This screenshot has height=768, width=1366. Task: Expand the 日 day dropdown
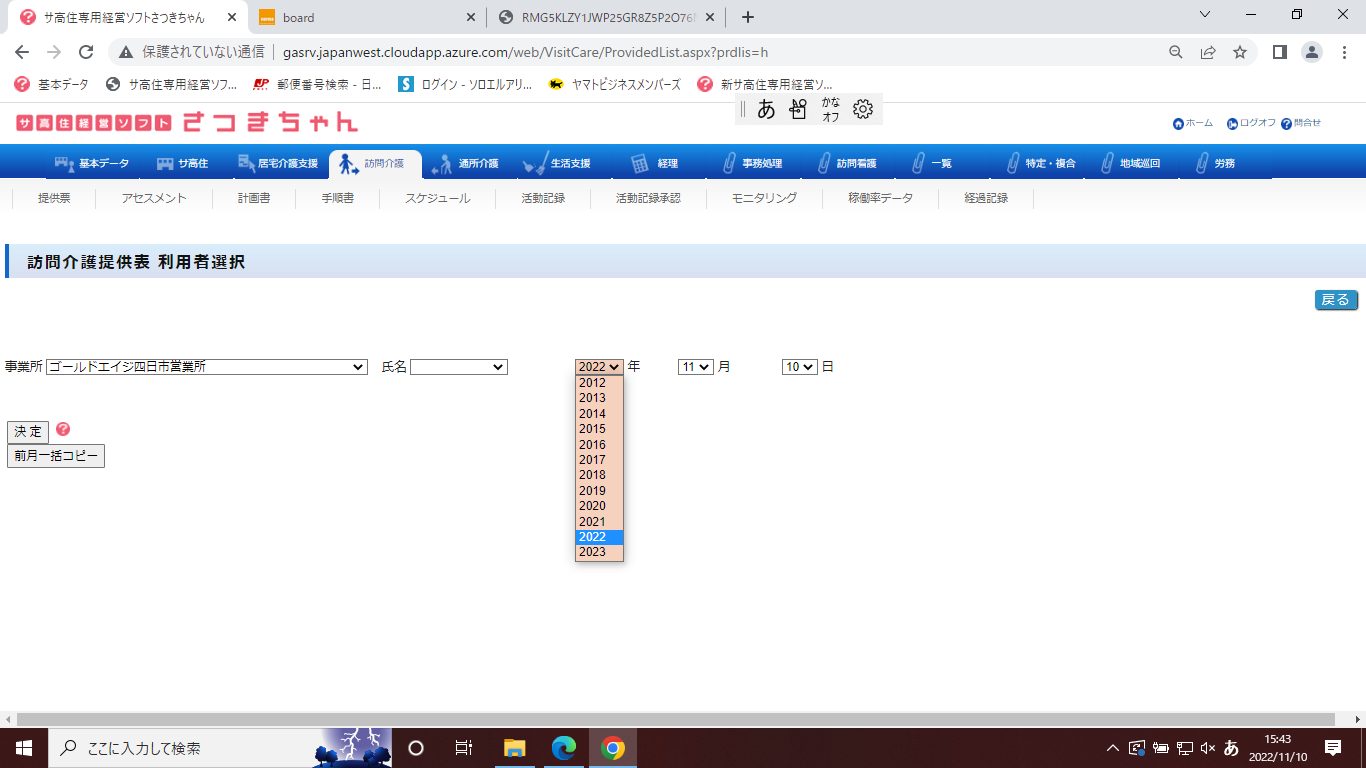pos(799,367)
